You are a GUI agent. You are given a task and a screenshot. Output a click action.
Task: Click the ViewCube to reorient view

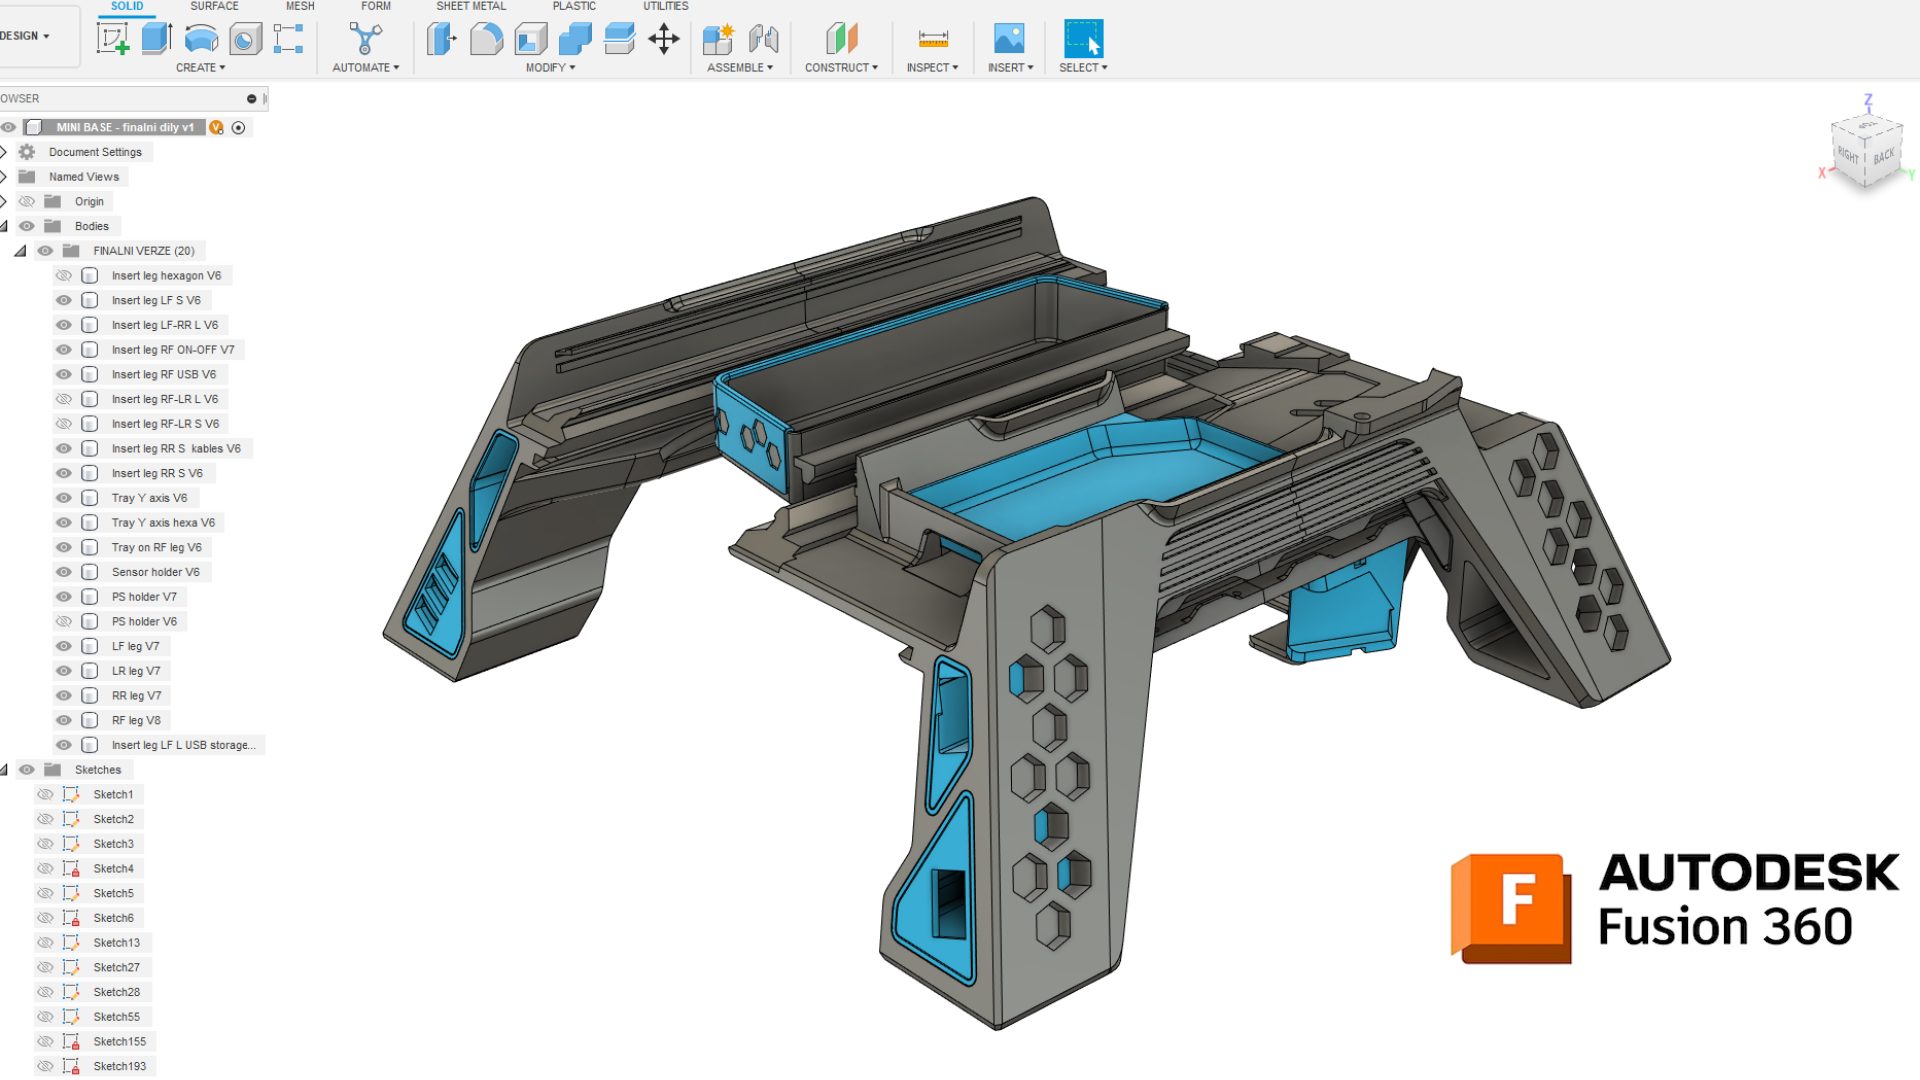pyautogui.click(x=1865, y=152)
